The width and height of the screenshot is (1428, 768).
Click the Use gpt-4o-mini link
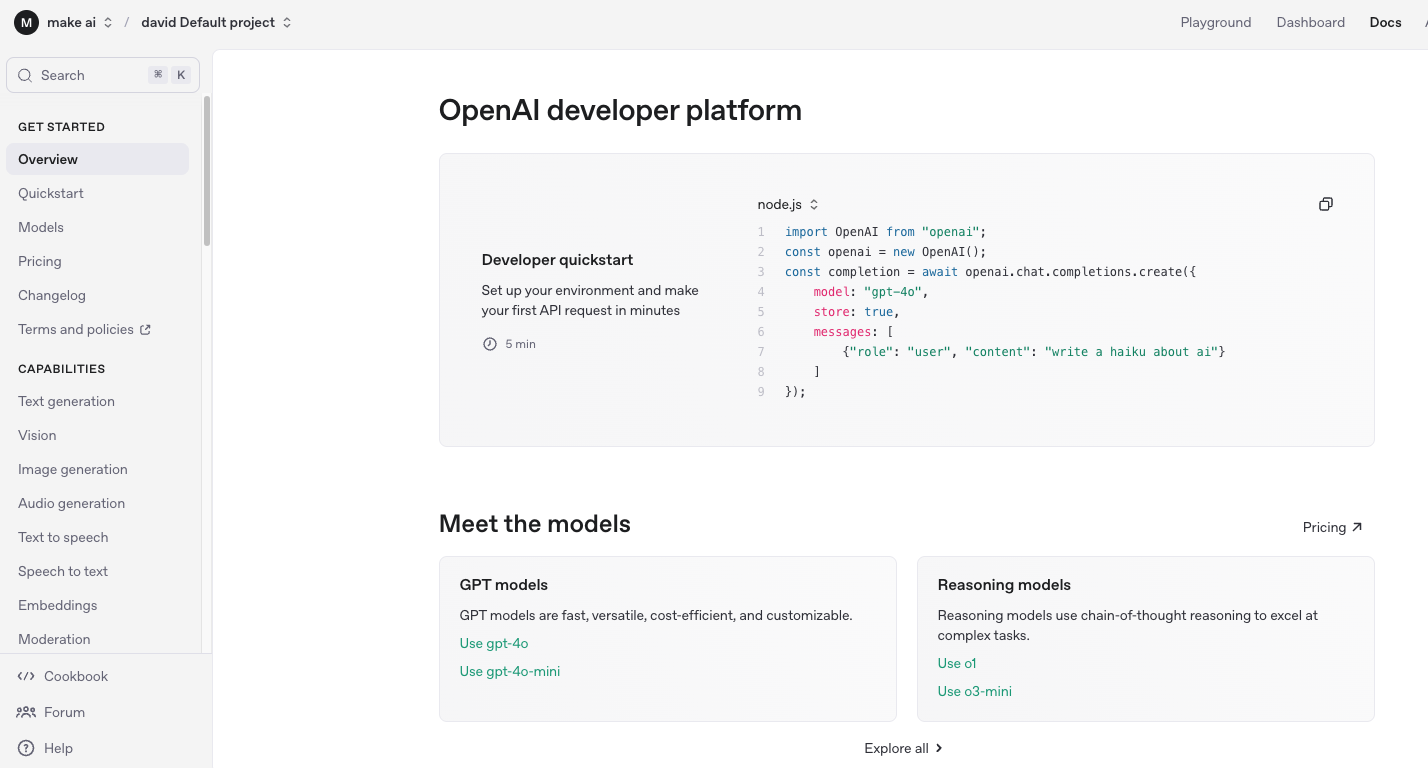[510, 671]
